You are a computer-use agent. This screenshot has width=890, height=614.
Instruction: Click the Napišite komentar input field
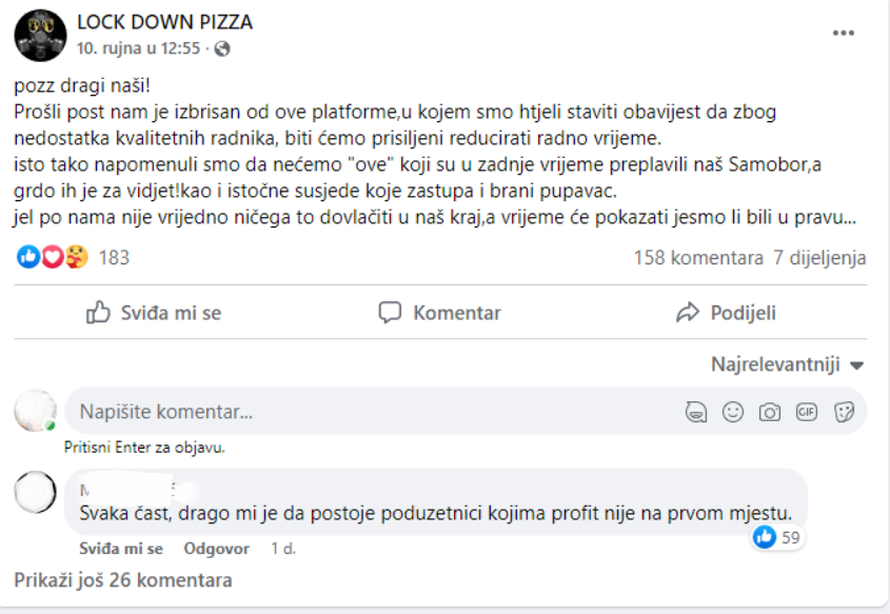pyautogui.click(x=300, y=411)
